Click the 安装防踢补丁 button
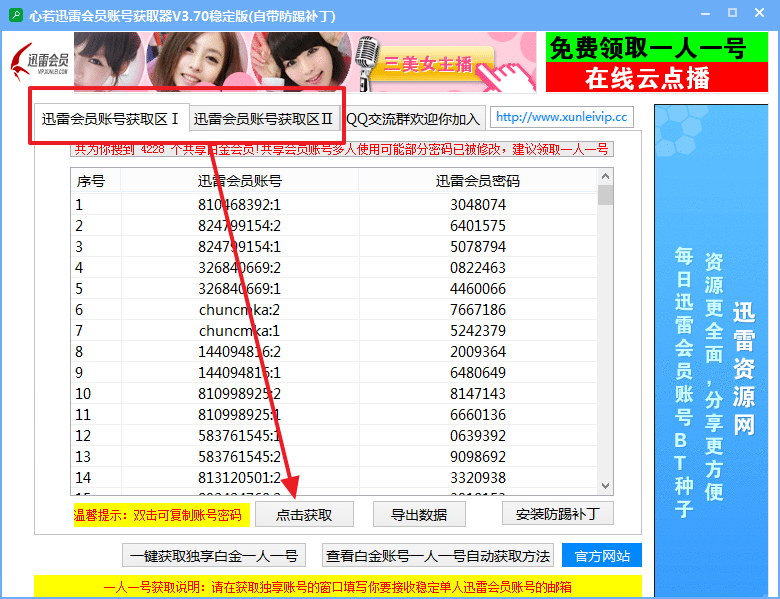Image resolution: width=780 pixels, height=599 pixels. point(558,514)
